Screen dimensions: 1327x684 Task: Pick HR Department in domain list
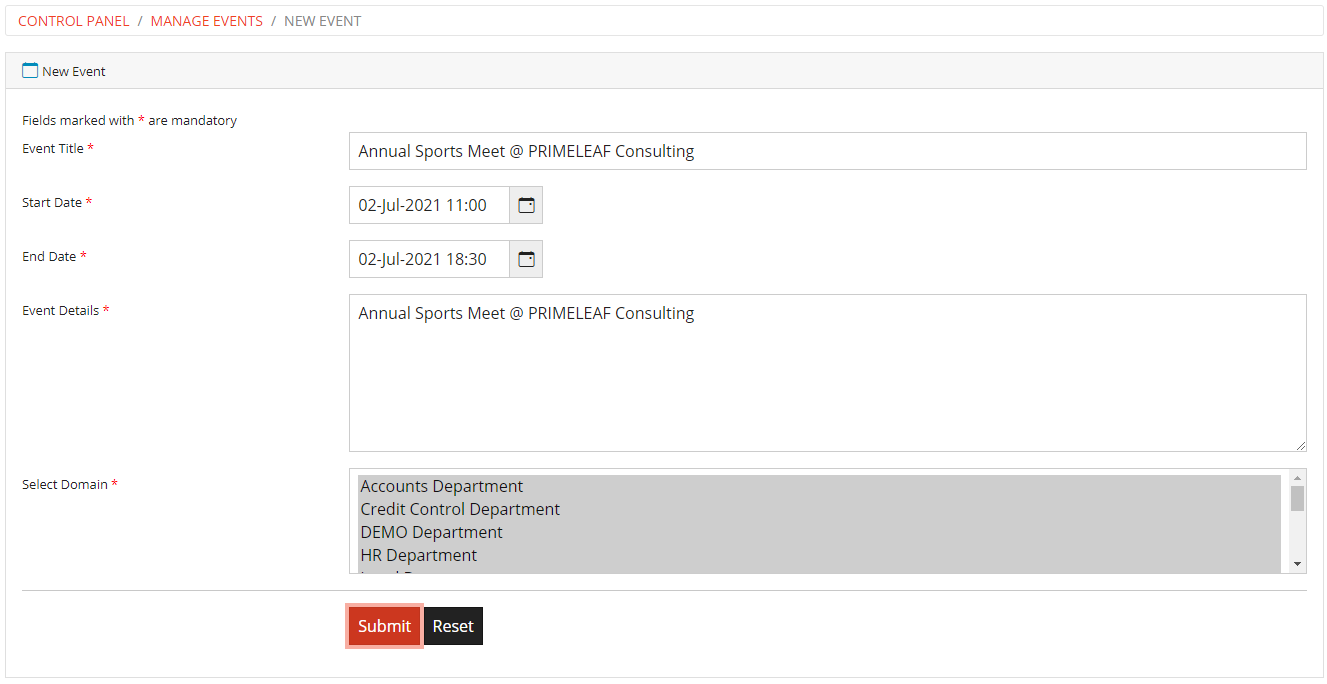(x=819, y=555)
